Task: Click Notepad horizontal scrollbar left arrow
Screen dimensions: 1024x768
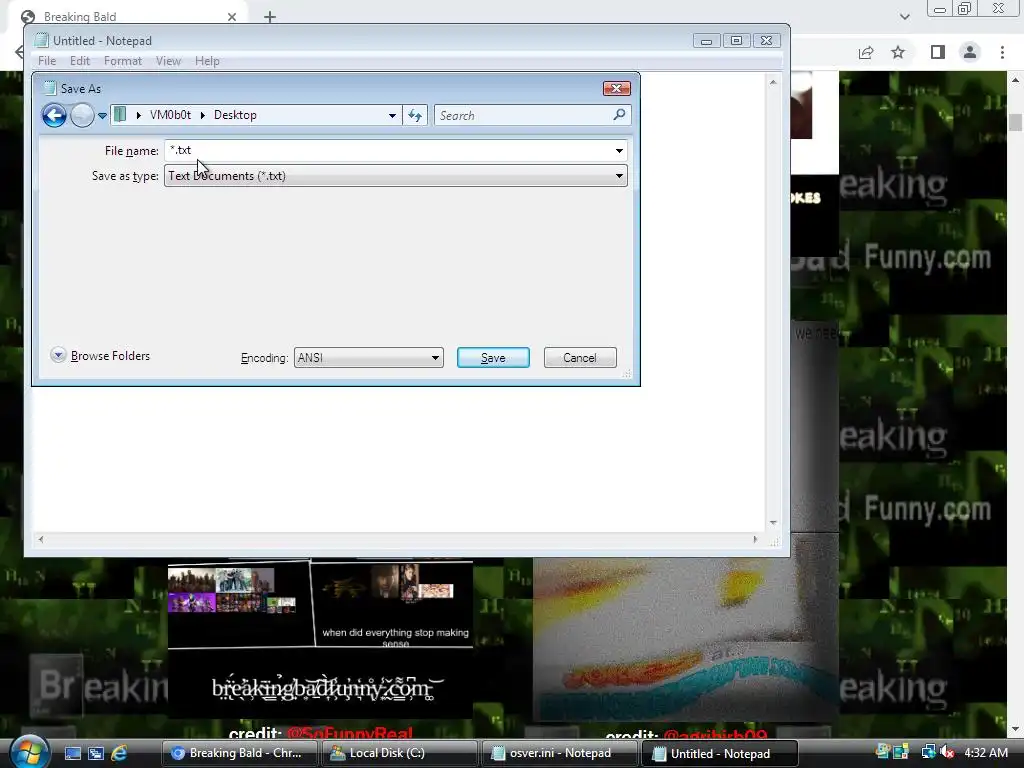Action: (41, 539)
